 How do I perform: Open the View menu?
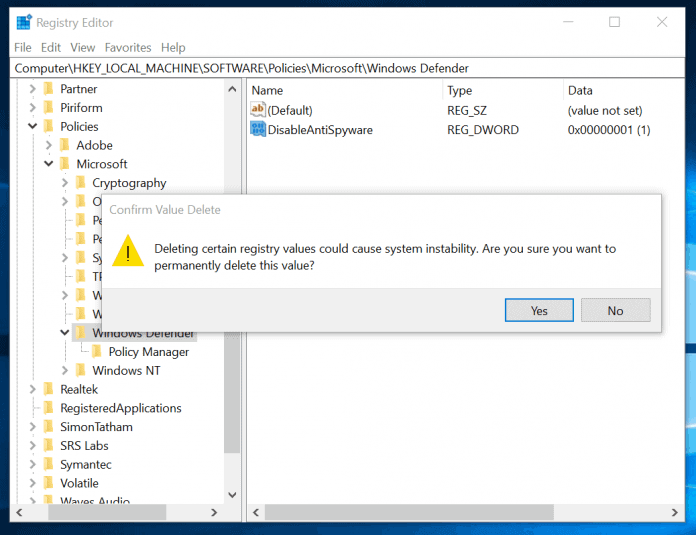point(83,47)
